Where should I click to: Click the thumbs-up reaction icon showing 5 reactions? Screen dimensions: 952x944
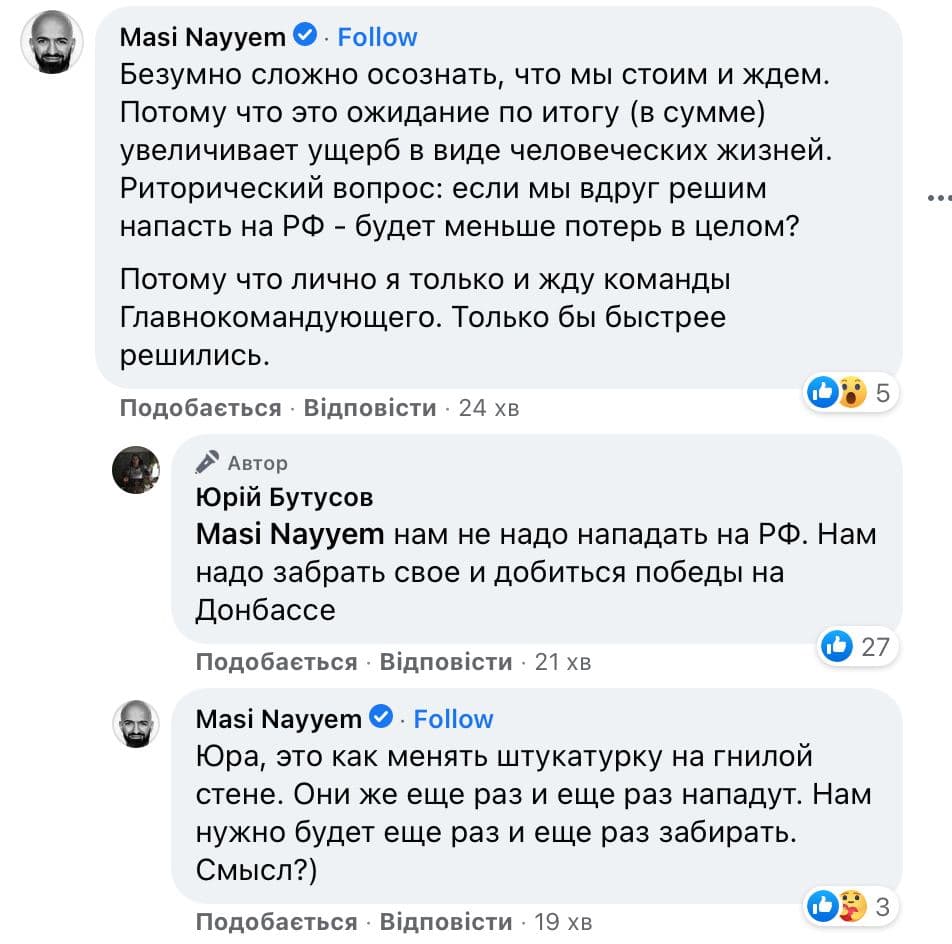point(823,393)
